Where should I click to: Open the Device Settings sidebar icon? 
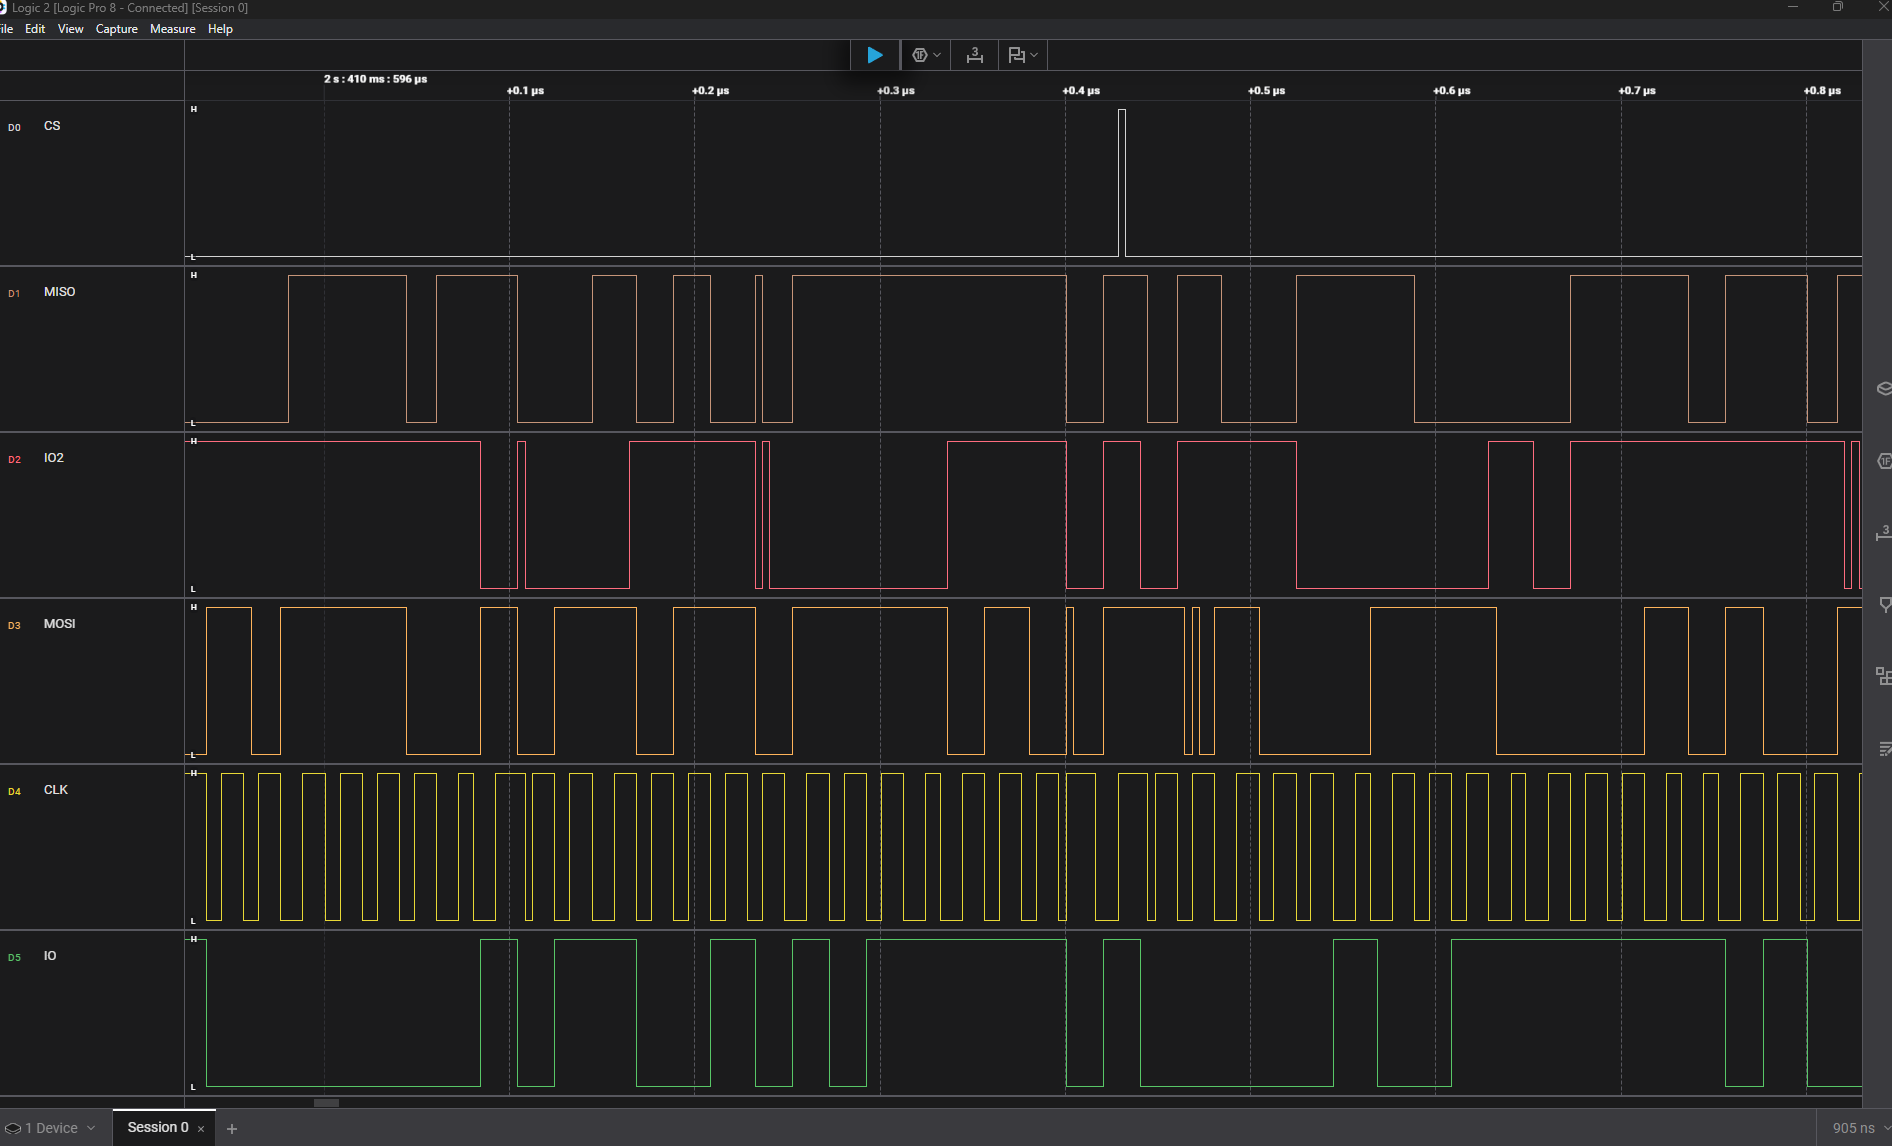(1884, 388)
